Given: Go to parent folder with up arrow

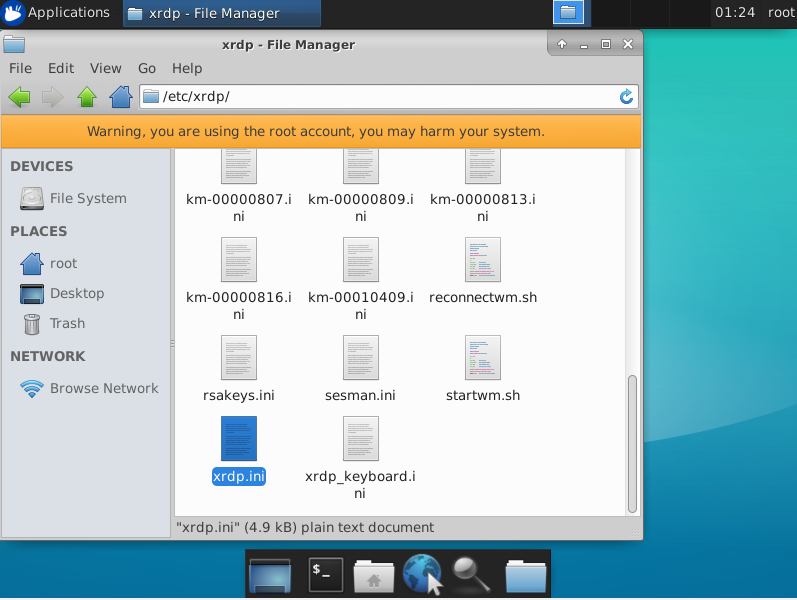Looking at the screenshot, I should click(87, 97).
